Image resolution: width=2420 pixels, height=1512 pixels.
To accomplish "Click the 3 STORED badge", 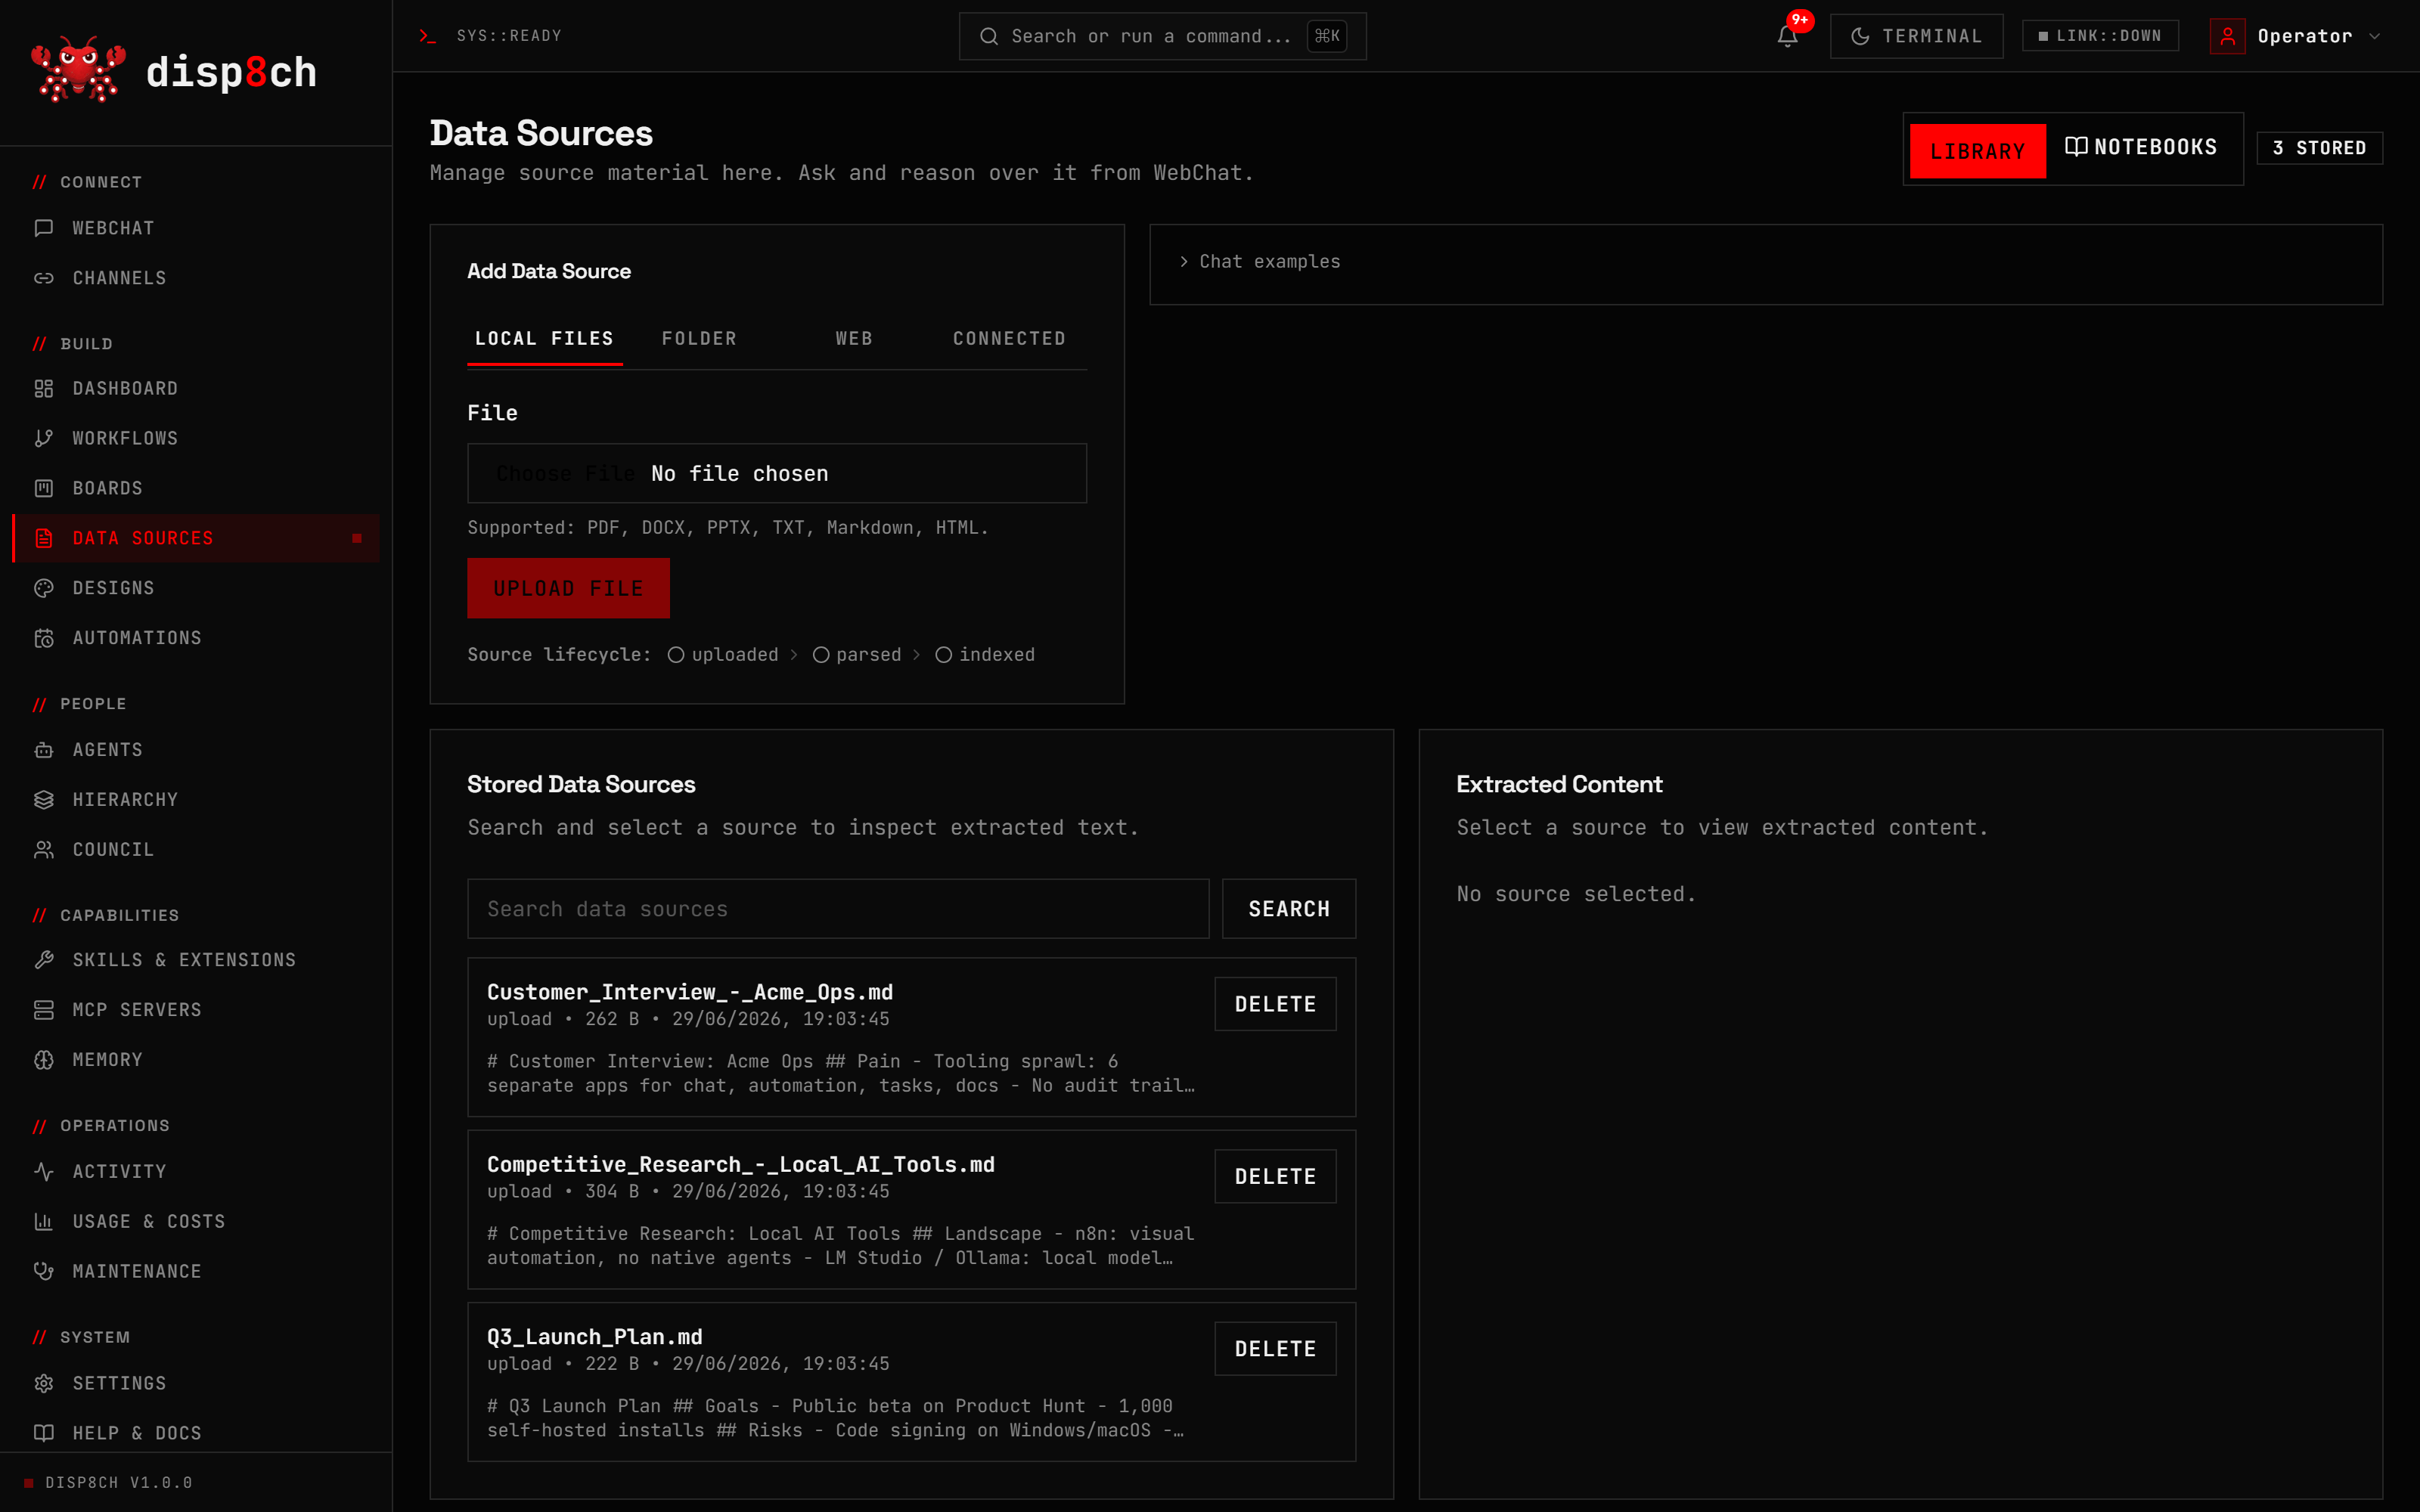I will (2319, 148).
